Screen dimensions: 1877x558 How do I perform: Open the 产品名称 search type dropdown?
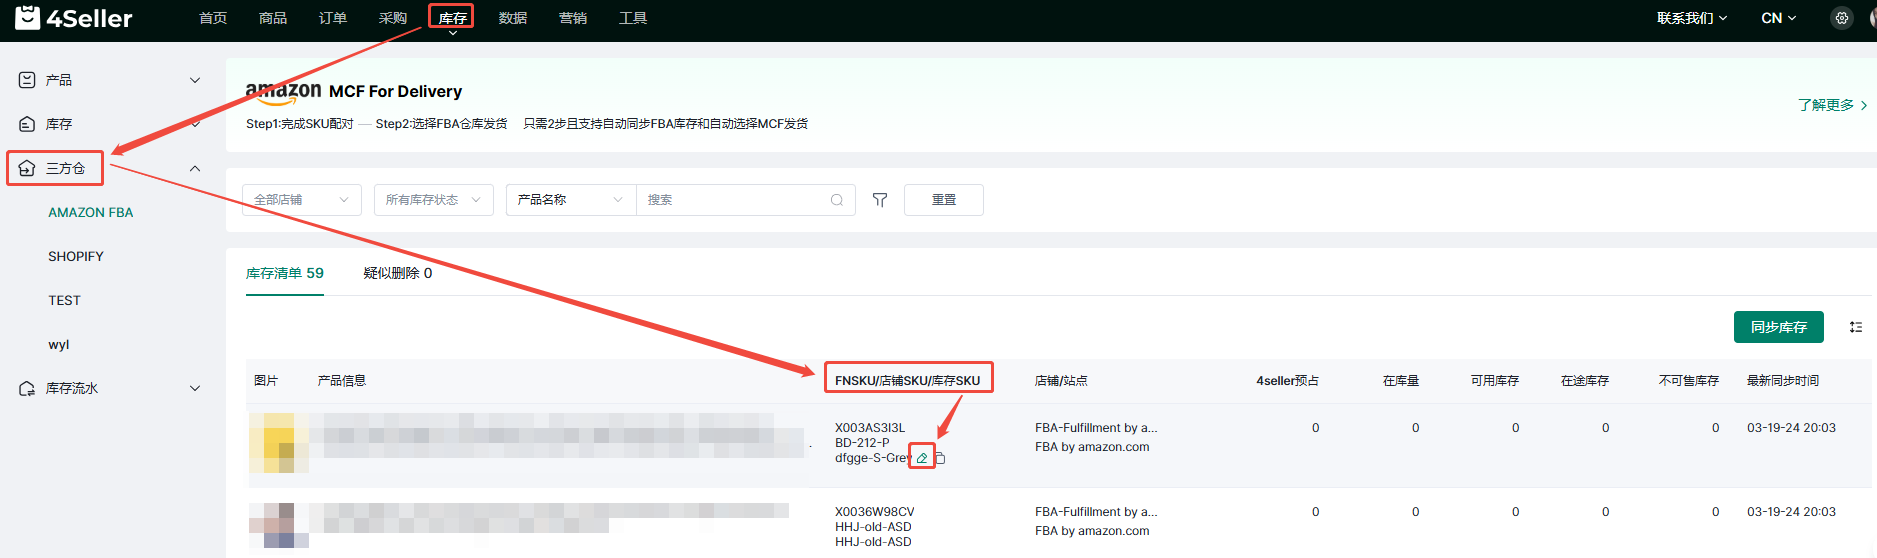click(x=571, y=200)
